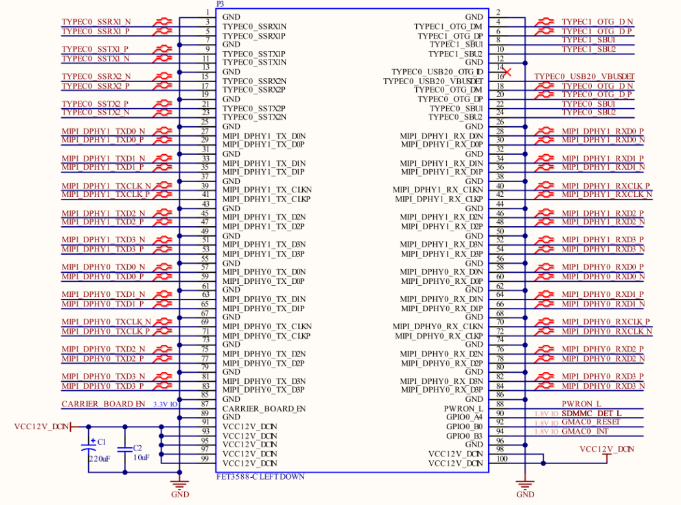The height and width of the screenshot is (505, 681).
Task: Select the GPIO0_B3 pin name
Action: tap(464, 436)
